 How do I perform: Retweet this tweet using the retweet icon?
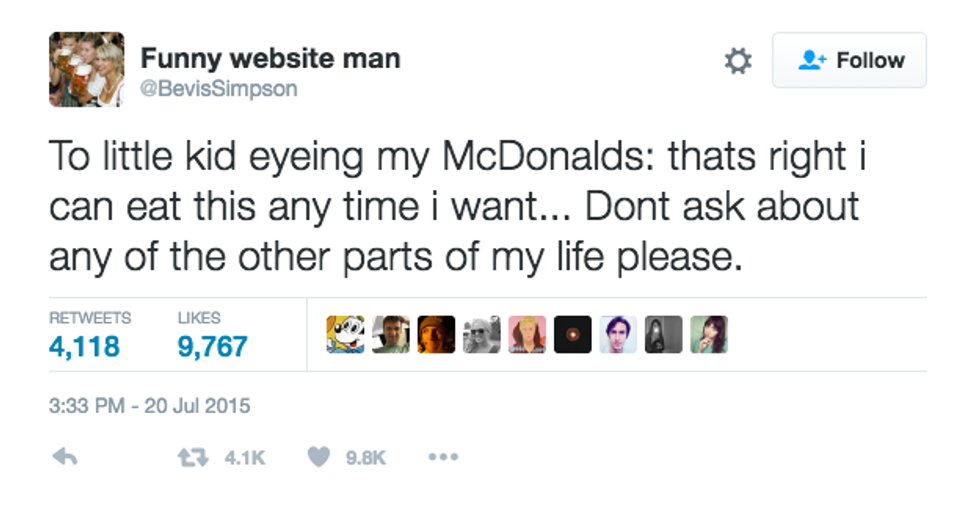click(190, 457)
